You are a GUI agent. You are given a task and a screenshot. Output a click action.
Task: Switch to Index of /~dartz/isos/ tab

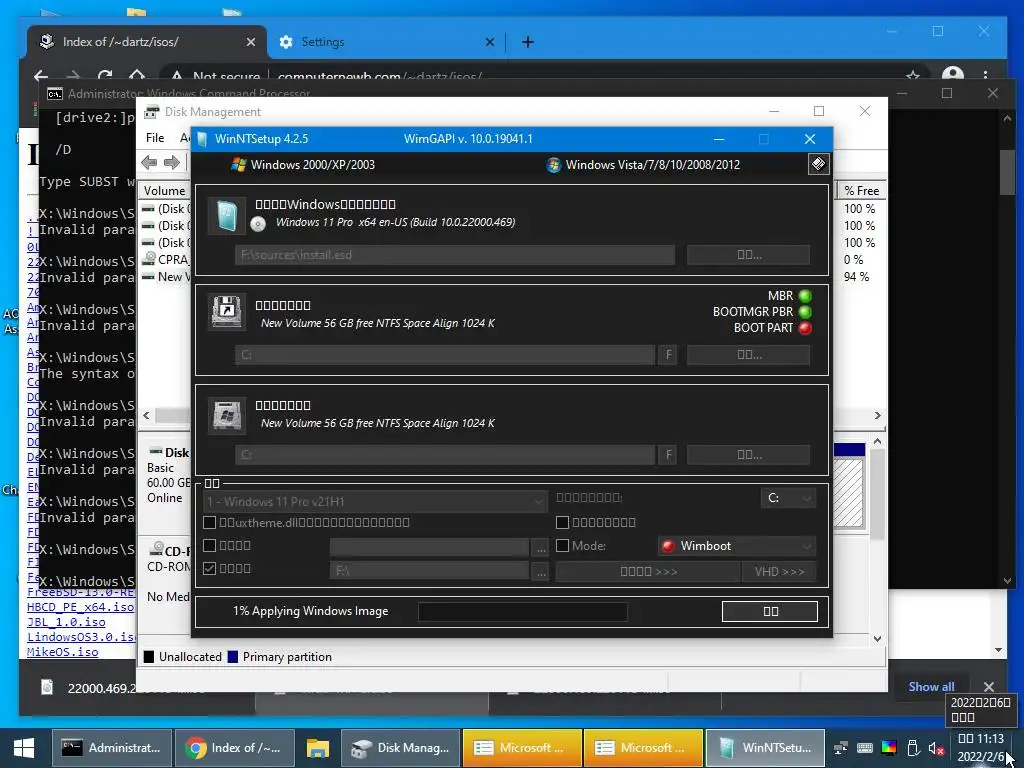tap(147, 42)
